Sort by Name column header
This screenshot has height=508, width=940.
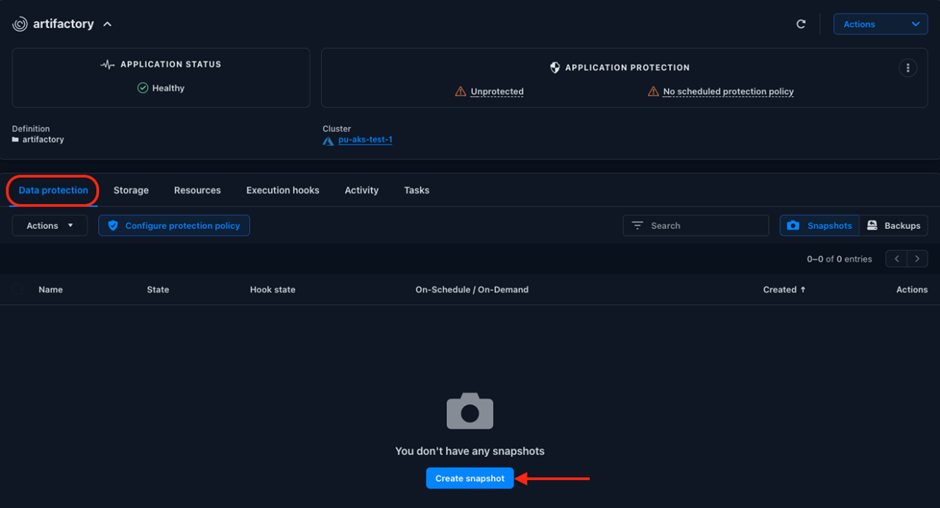pyautogui.click(x=50, y=290)
